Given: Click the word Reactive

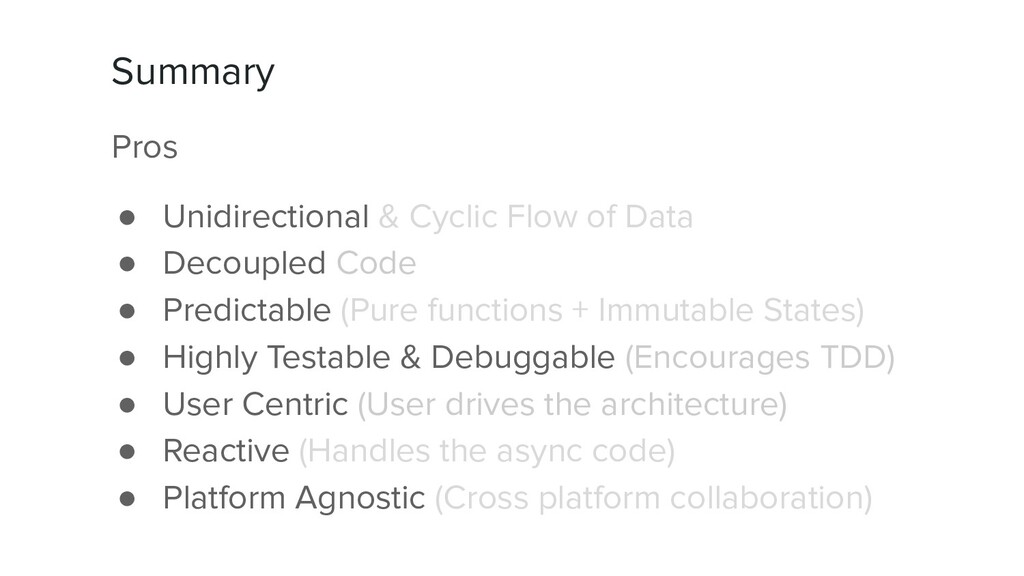Looking at the screenshot, I should click(226, 451).
